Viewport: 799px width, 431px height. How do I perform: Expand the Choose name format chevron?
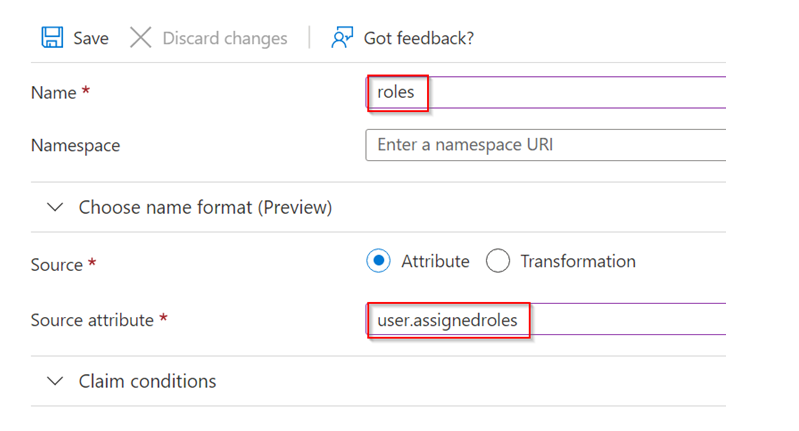coord(55,207)
